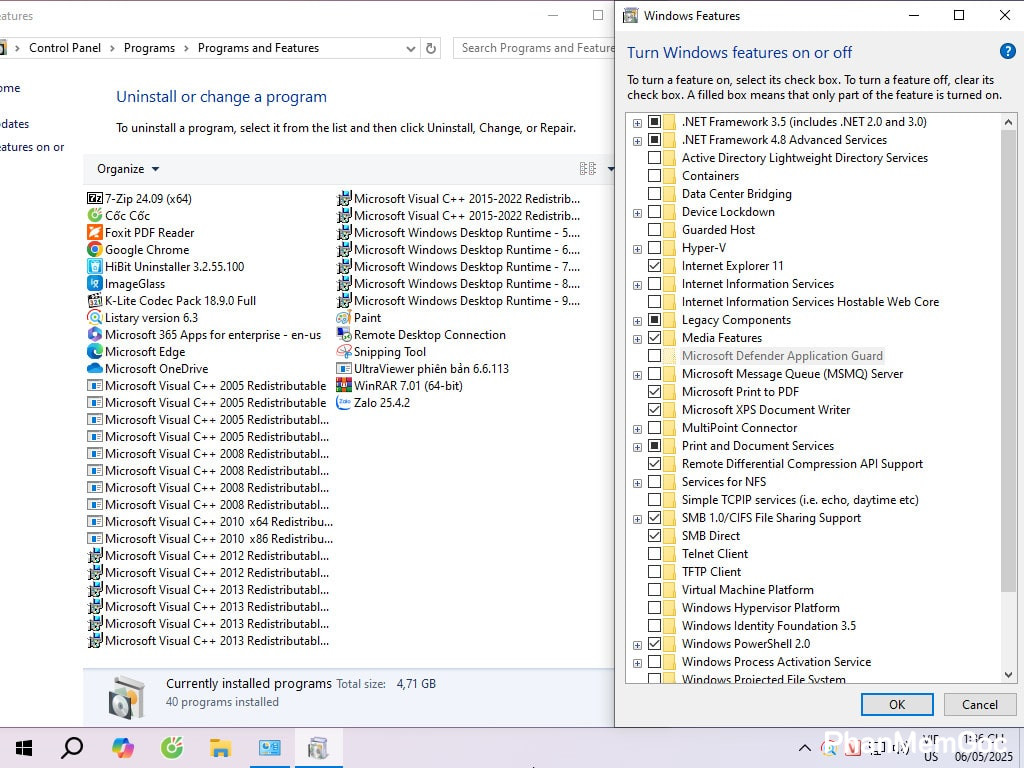
Task: Click the refresh button beside address bar
Action: click(431, 48)
